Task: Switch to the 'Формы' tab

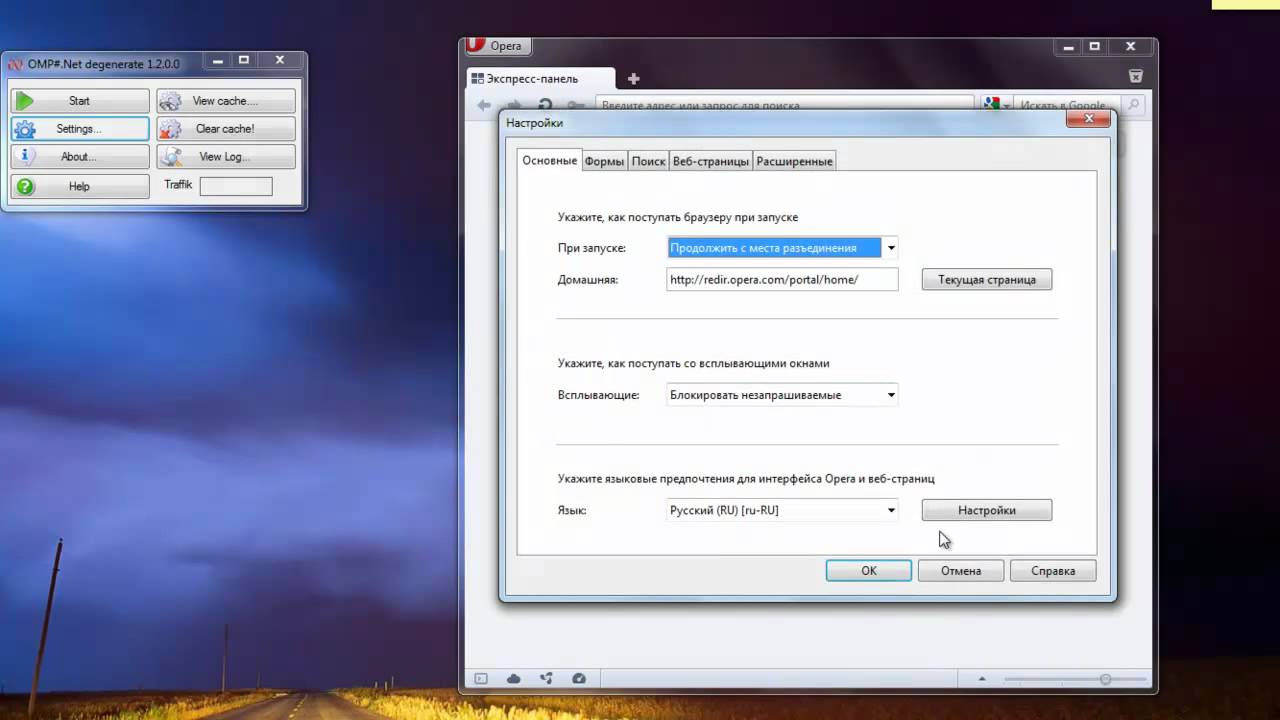Action: pos(604,161)
